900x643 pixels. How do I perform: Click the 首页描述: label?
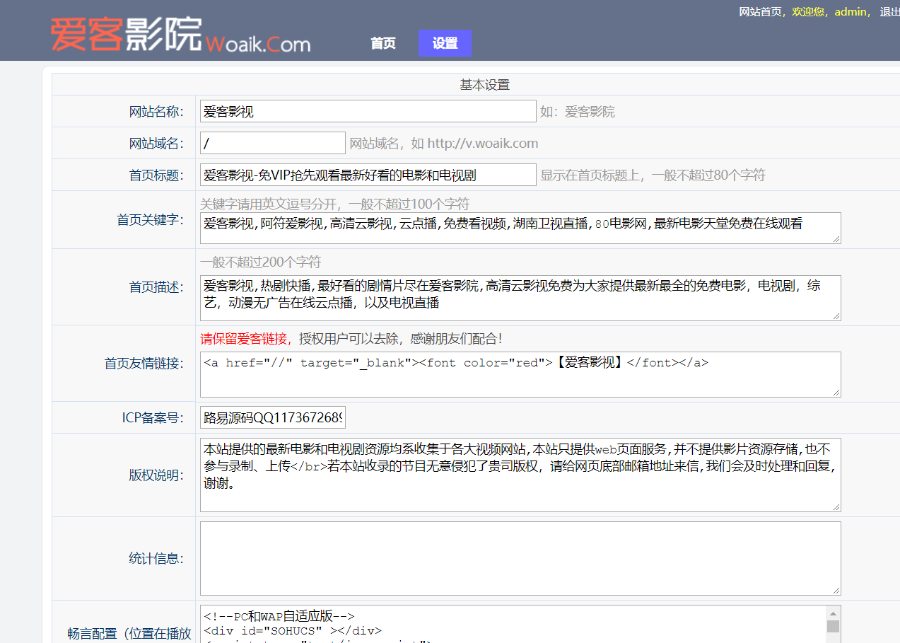pos(156,287)
